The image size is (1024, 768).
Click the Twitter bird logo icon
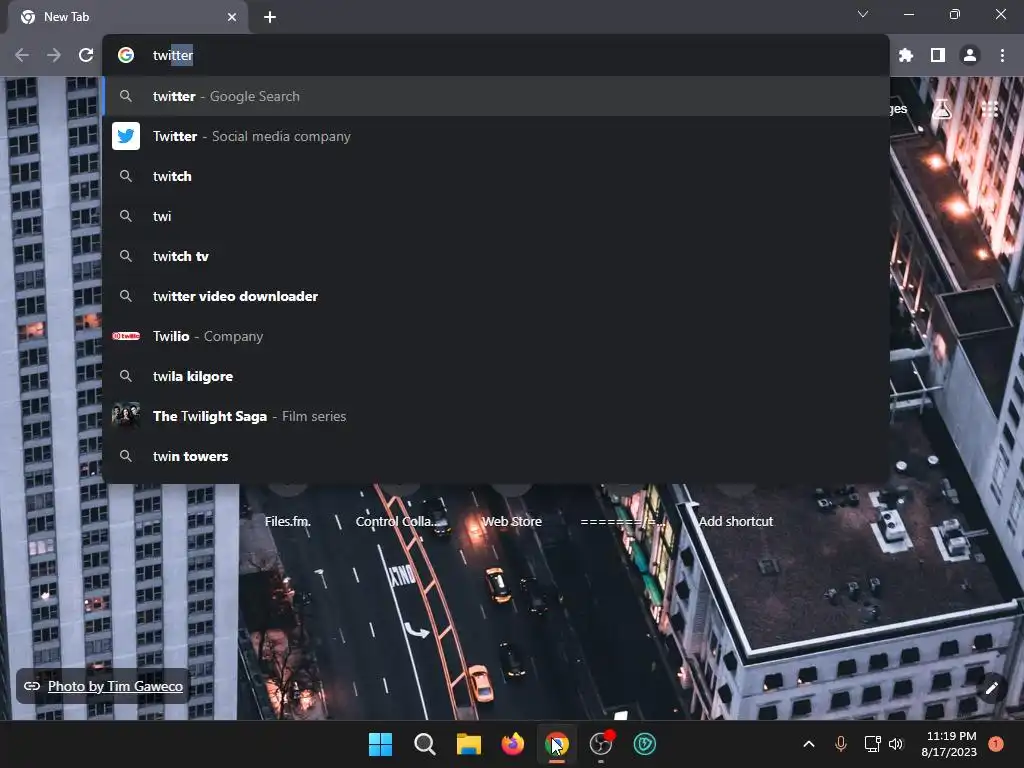coord(126,136)
